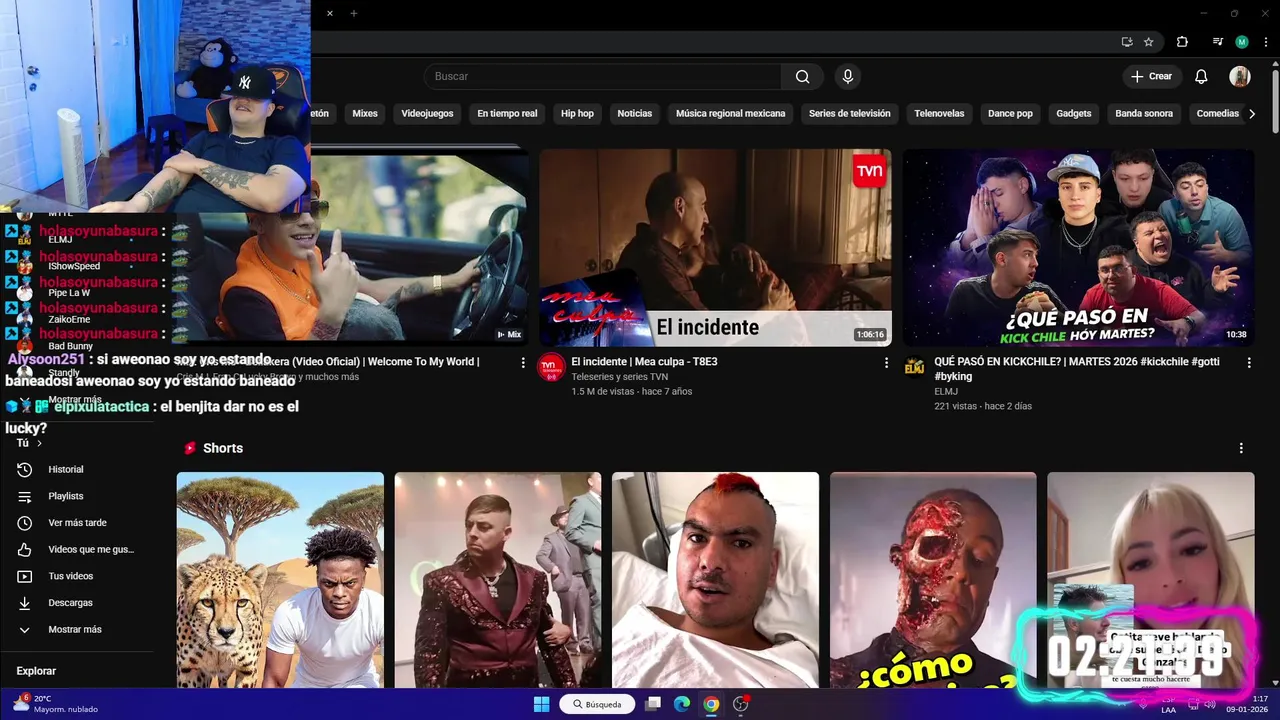Open QUÉ PASÓ EN KICKCHILE video title

coord(1077,368)
